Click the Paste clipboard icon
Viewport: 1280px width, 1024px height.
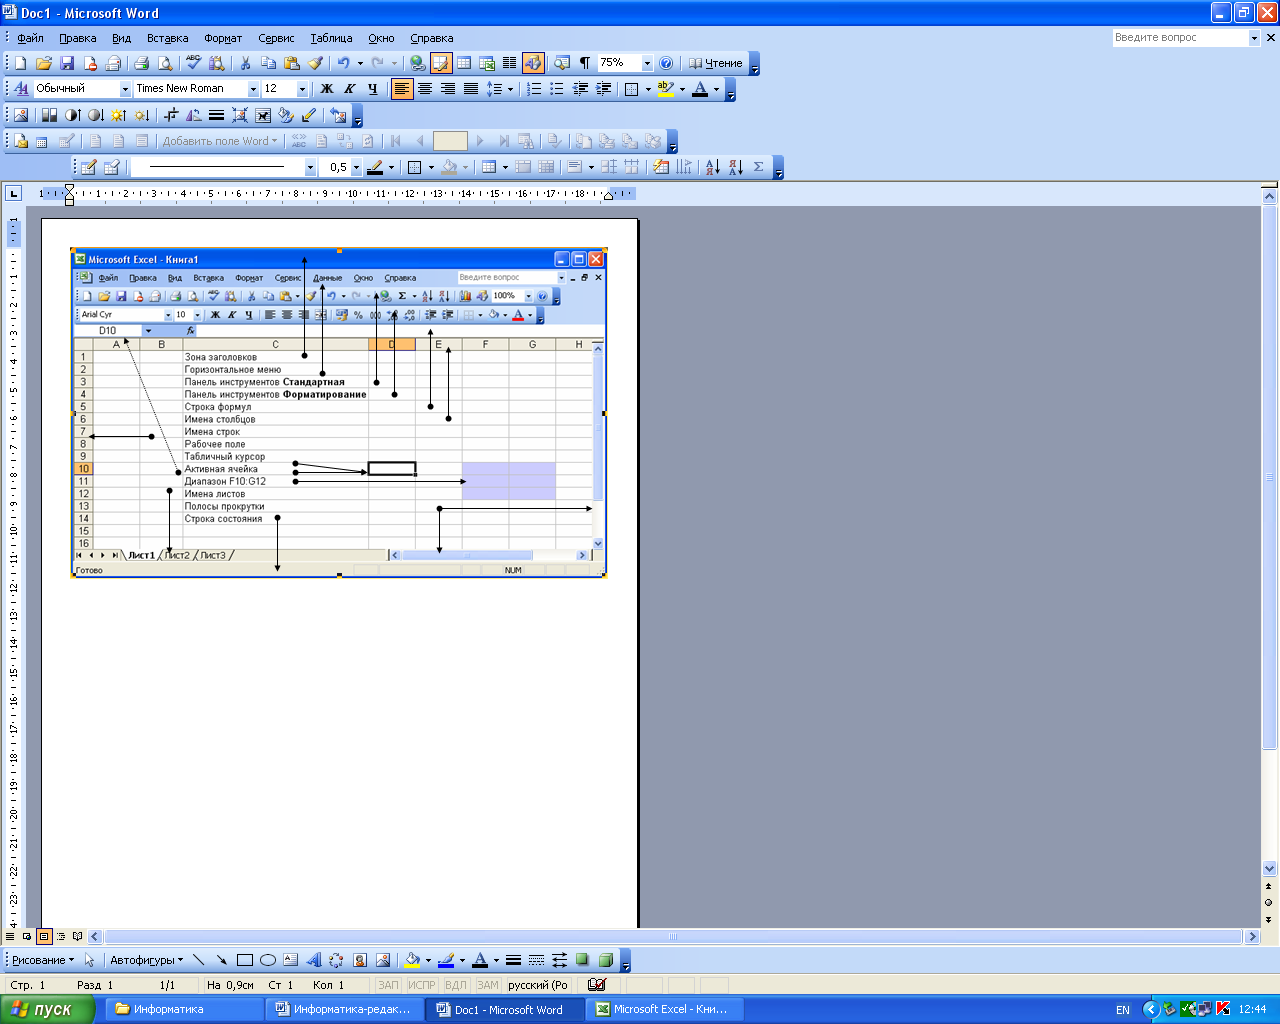point(291,63)
